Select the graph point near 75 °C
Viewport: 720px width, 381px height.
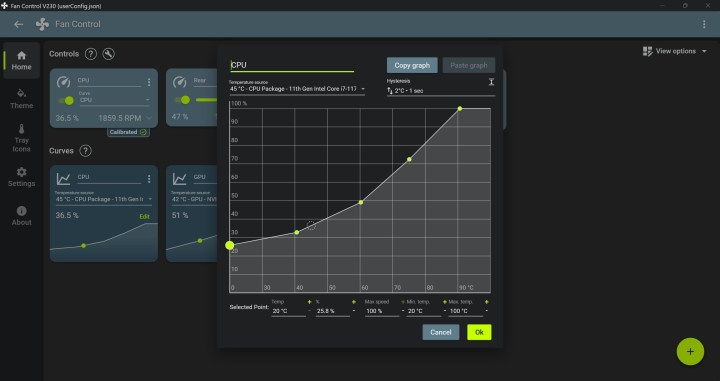coord(409,160)
